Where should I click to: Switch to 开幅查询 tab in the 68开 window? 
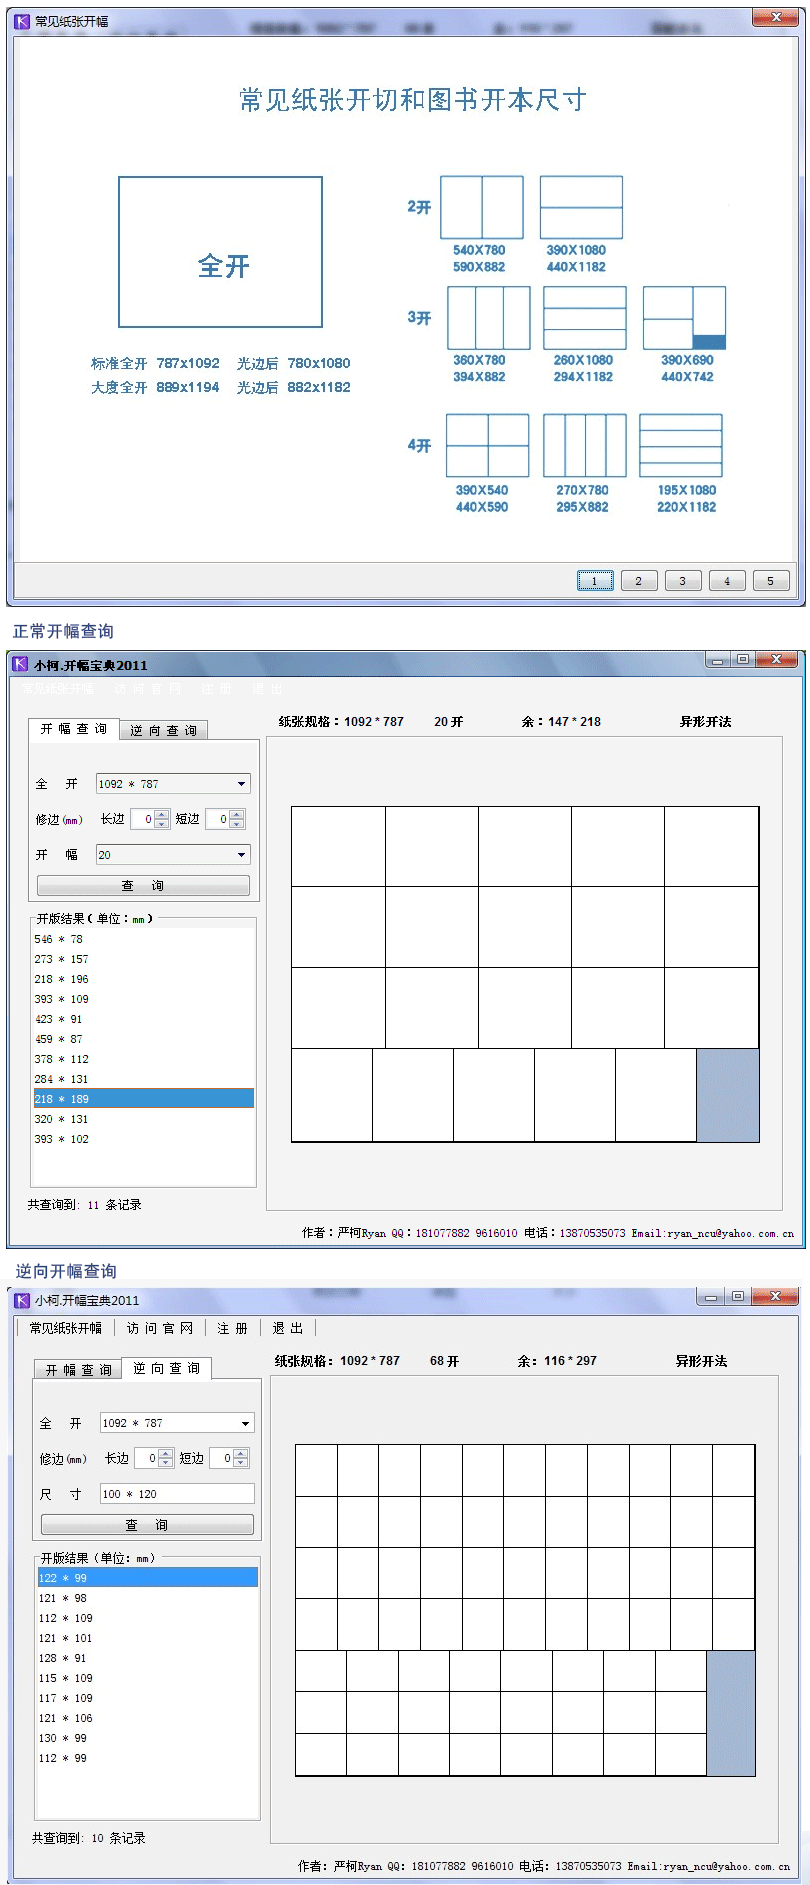78,1370
